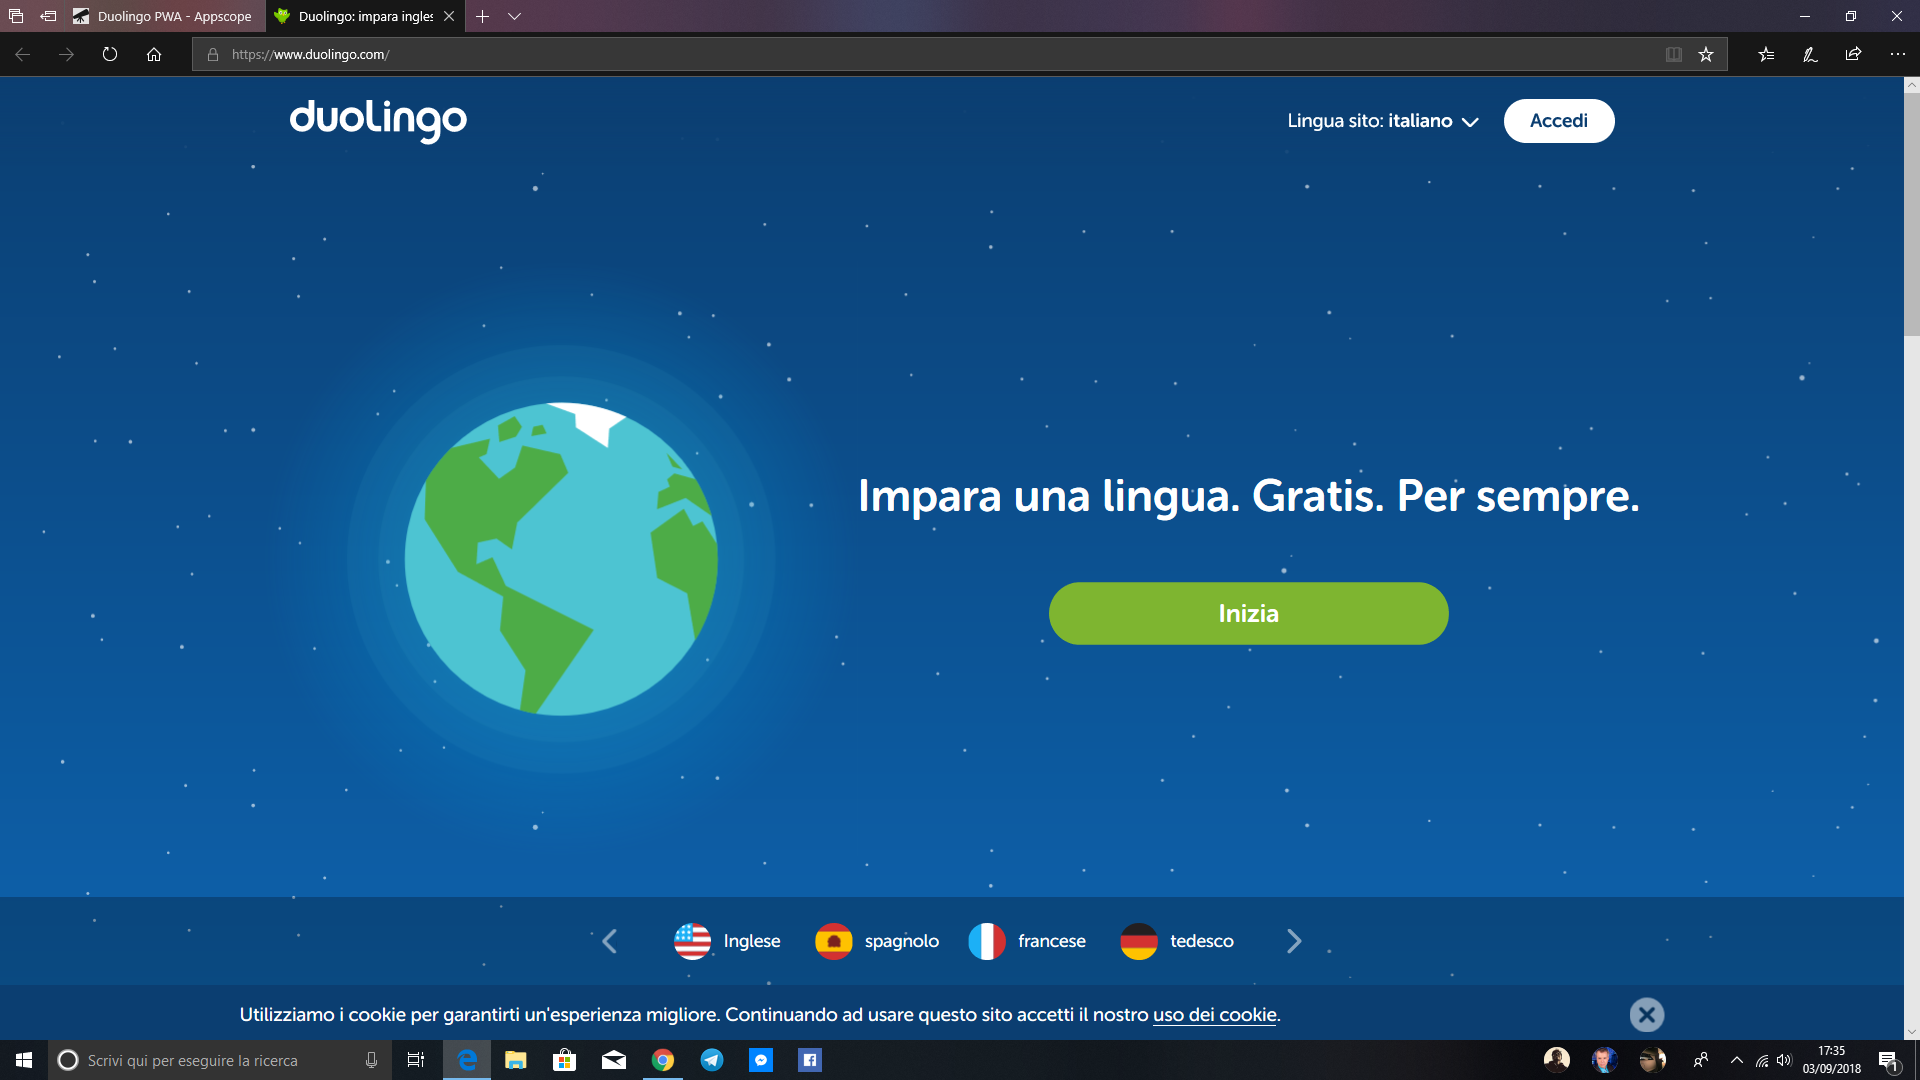This screenshot has height=1080, width=1920.
Task: Open Messenger from taskbar
Action: pyautogui.click(x=761, y=1060)
